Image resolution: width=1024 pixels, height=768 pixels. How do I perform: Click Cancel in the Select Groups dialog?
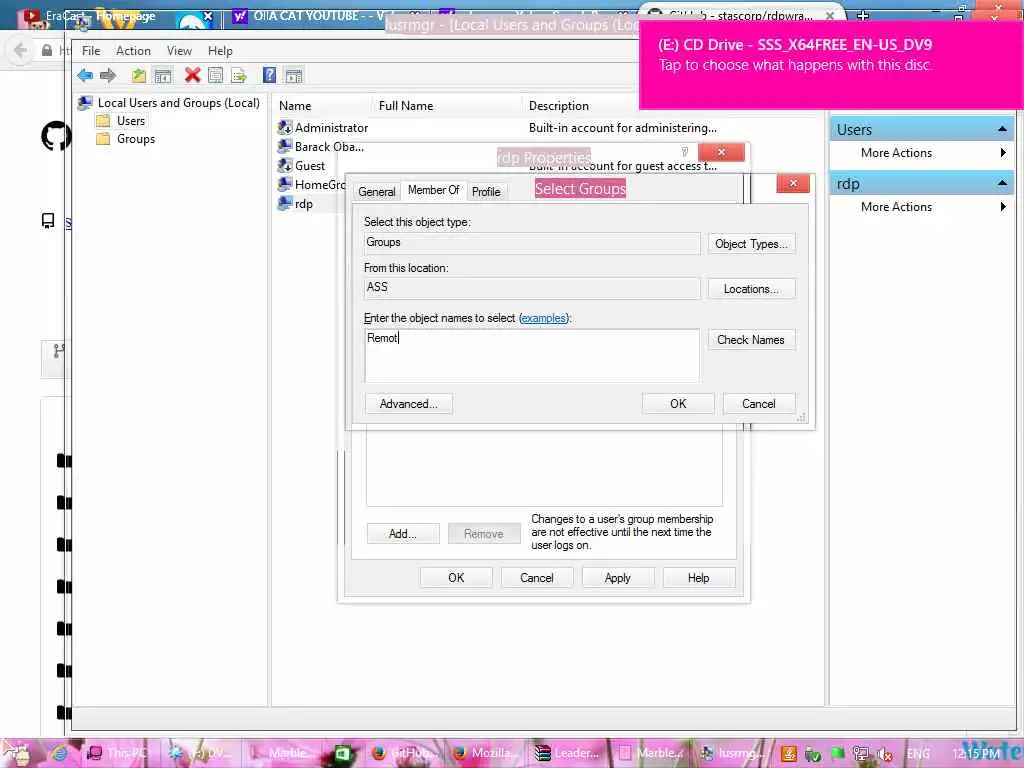tap(759, 404)
